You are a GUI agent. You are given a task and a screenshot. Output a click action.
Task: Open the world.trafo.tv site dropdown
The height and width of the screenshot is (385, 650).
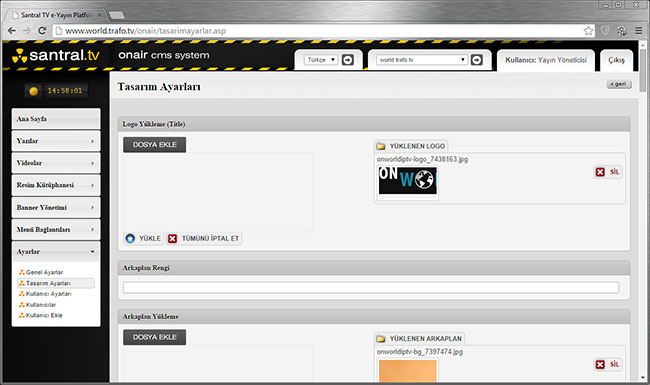click(422, 60)
